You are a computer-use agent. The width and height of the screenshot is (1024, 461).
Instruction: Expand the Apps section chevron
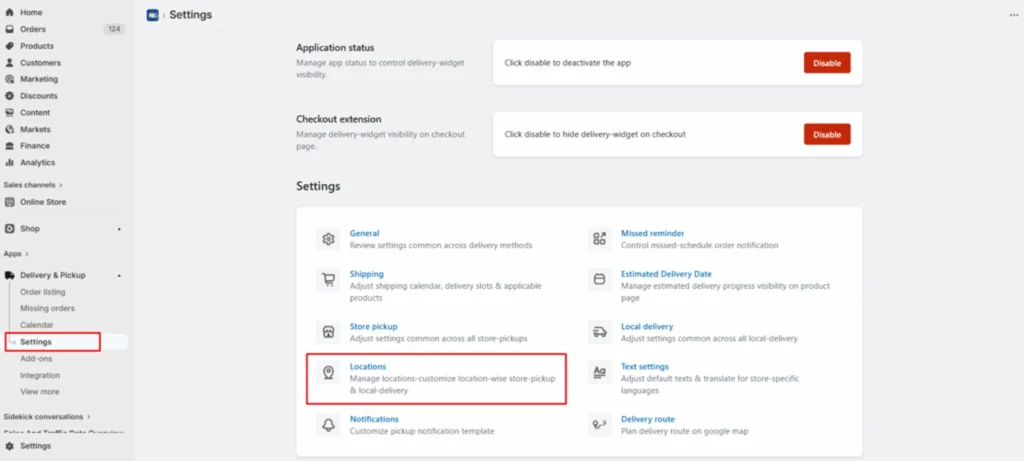pyautogui.click(x=27, y=254)
